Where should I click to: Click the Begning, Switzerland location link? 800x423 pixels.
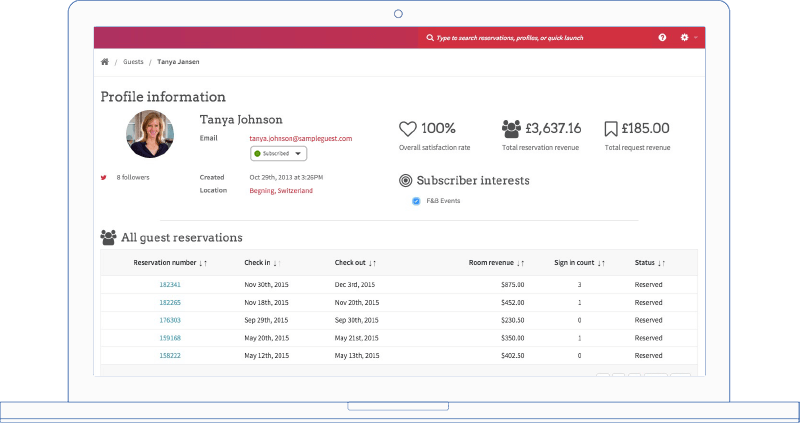[x=281, y=190]
